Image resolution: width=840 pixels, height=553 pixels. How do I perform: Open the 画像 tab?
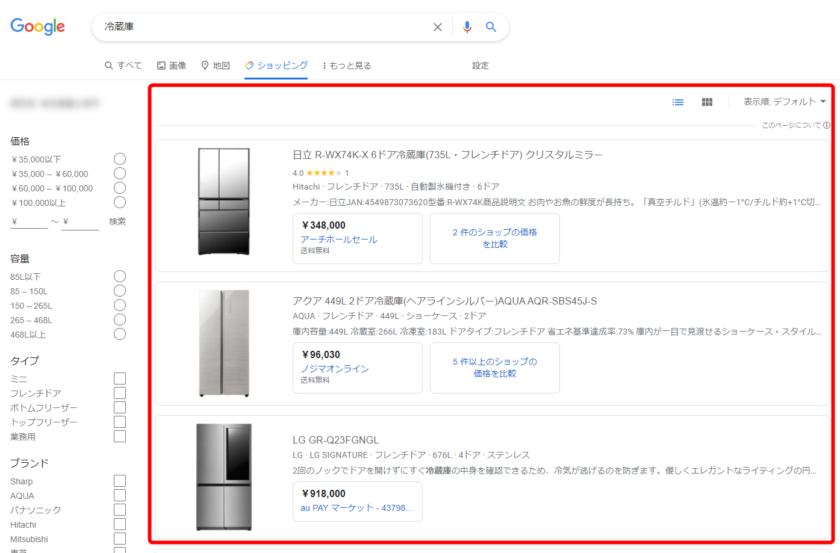coord(171,65)
